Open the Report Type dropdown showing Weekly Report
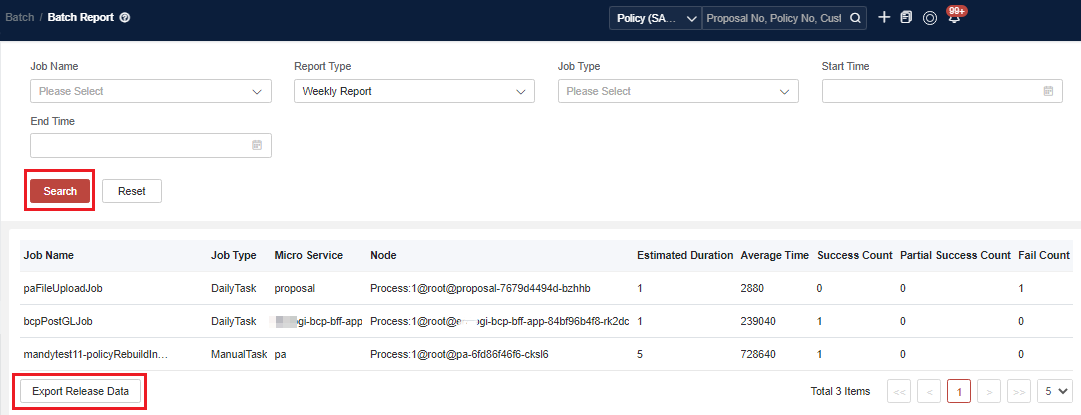 tap(414, 91)
